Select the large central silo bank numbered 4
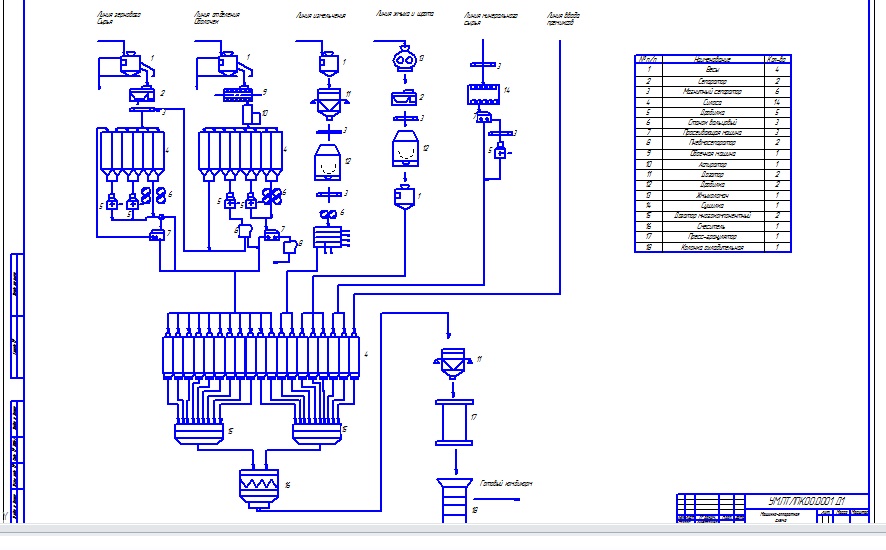Image resolution: width=886 pixels, height=550 pixels. tap(260, 357)
